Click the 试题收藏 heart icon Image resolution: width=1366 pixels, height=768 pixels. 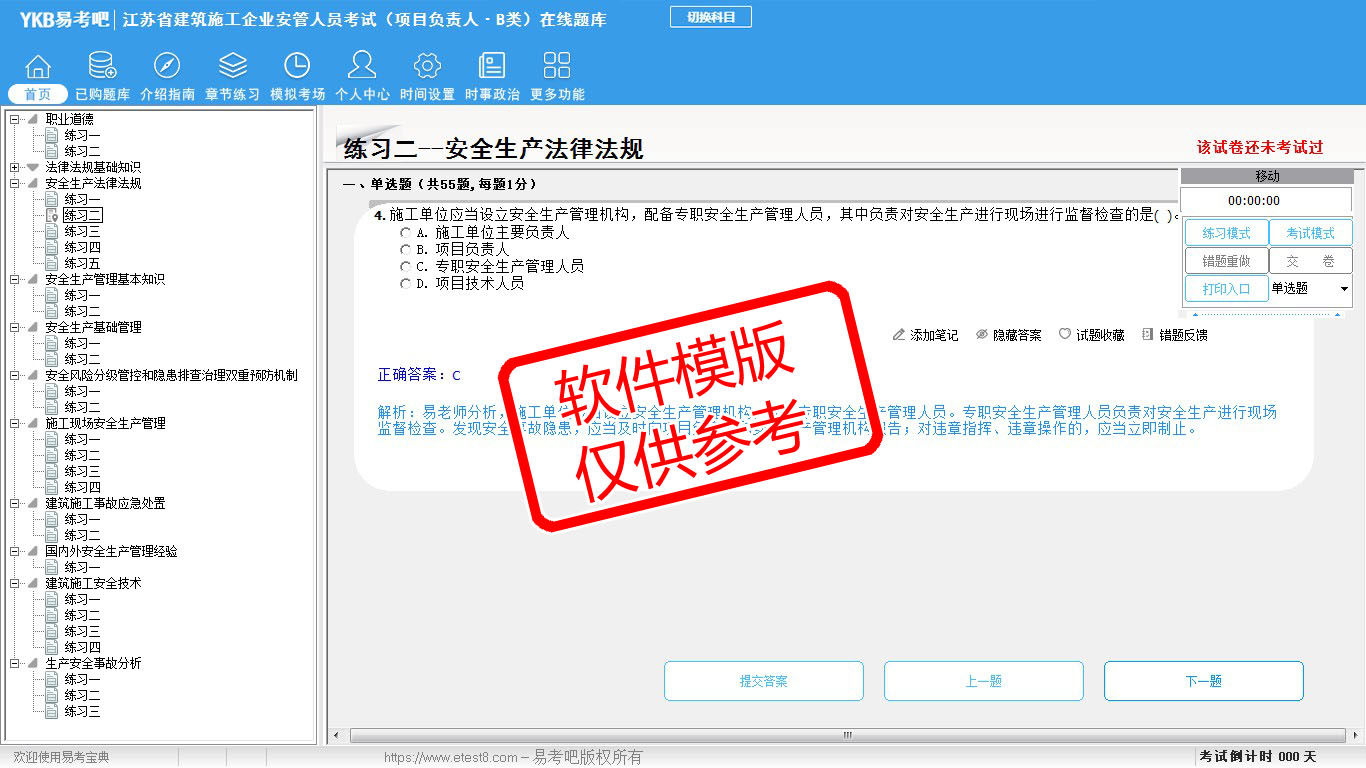pos(1065,335)
